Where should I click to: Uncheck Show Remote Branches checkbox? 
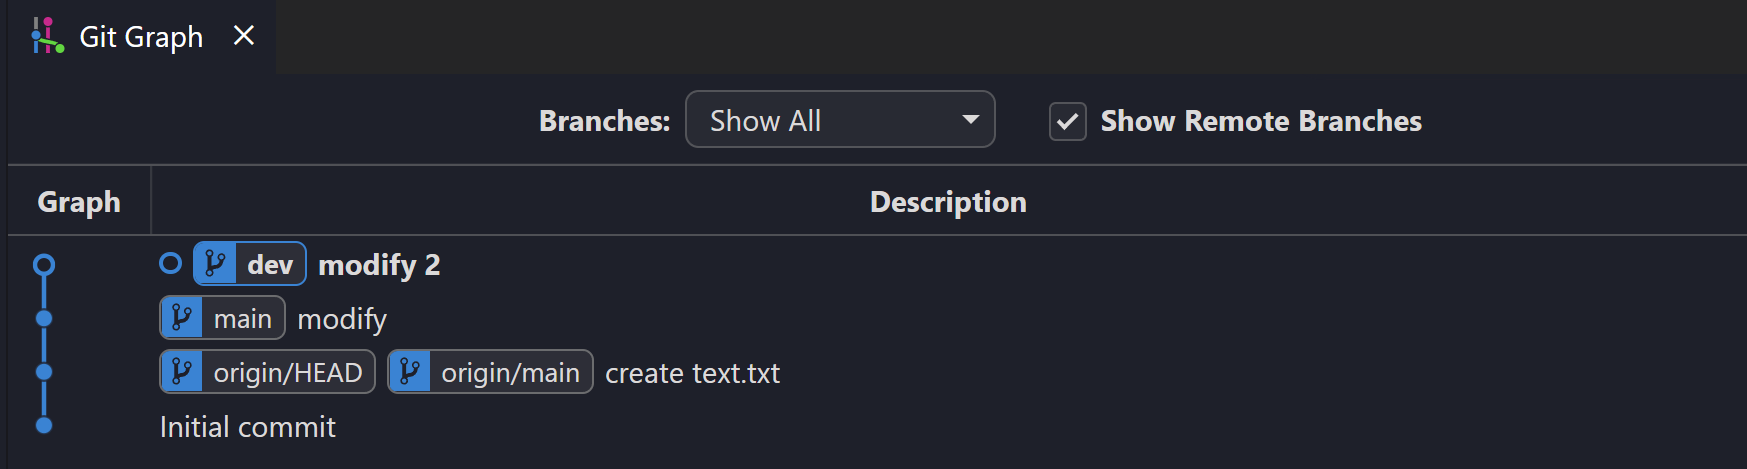1068,121
